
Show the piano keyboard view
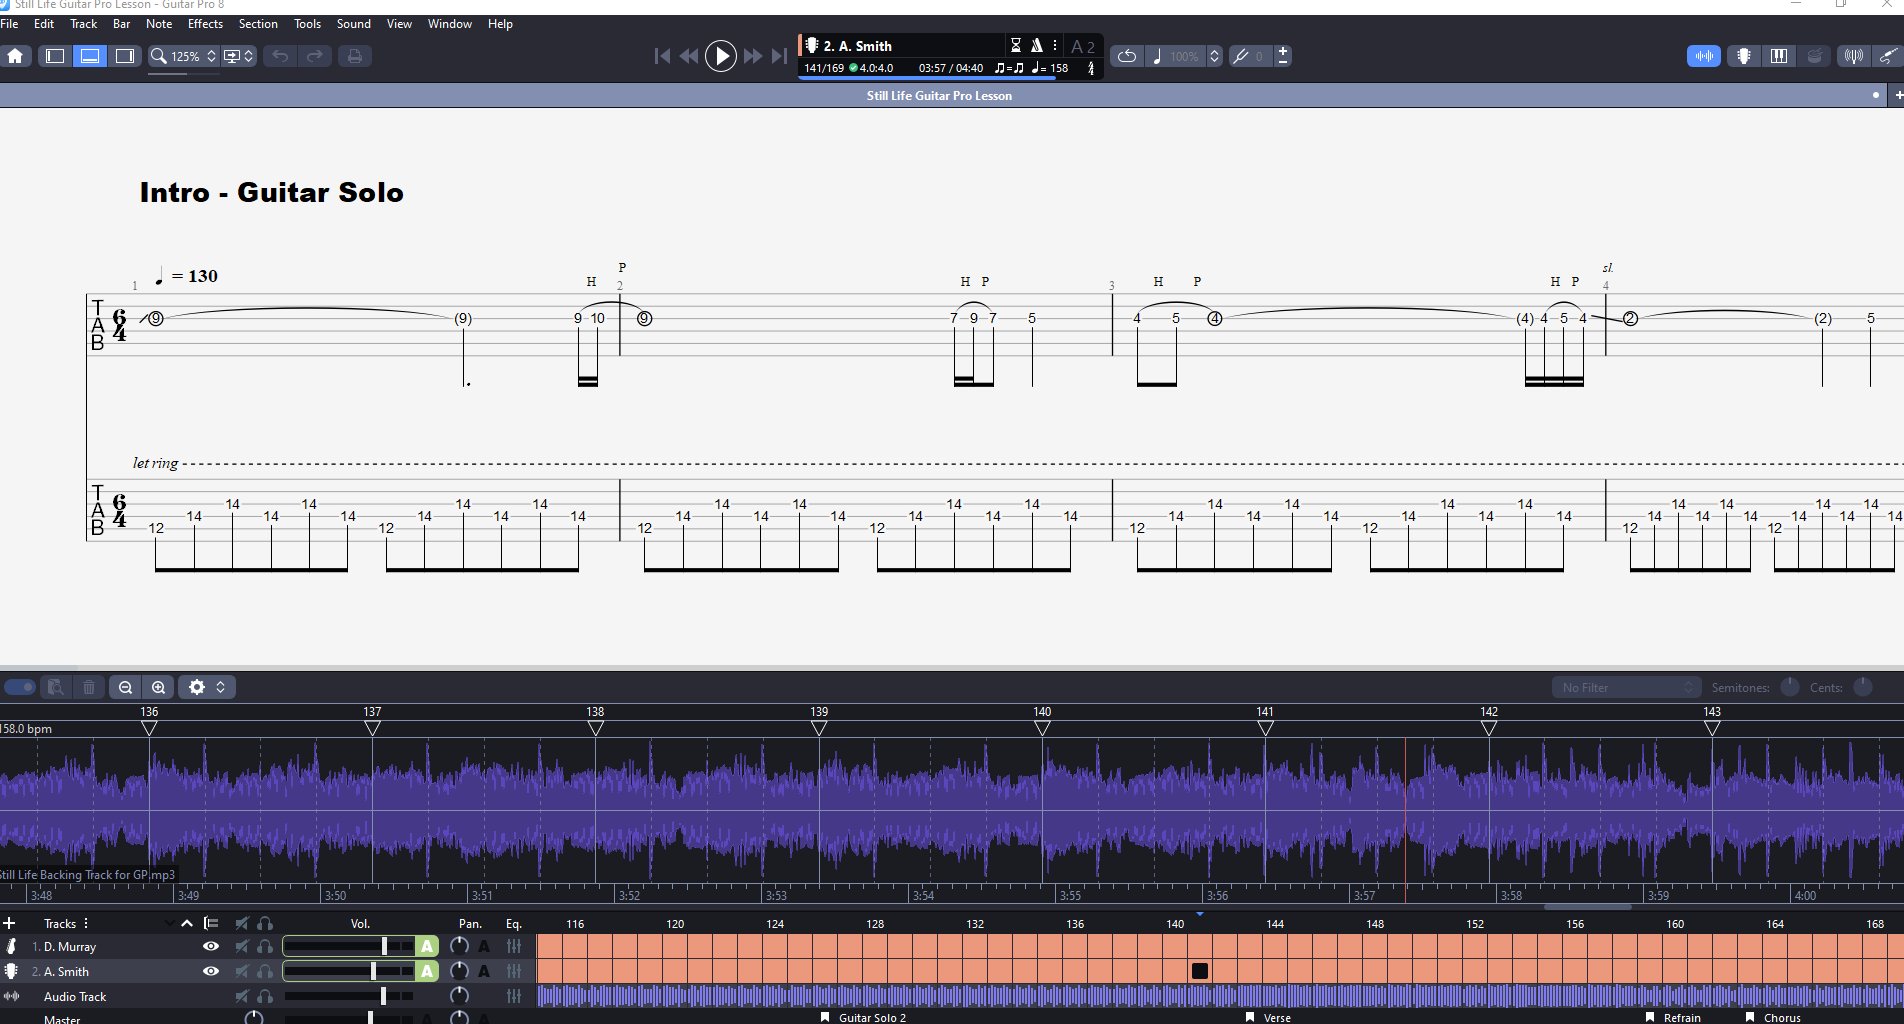[1779, 56]
